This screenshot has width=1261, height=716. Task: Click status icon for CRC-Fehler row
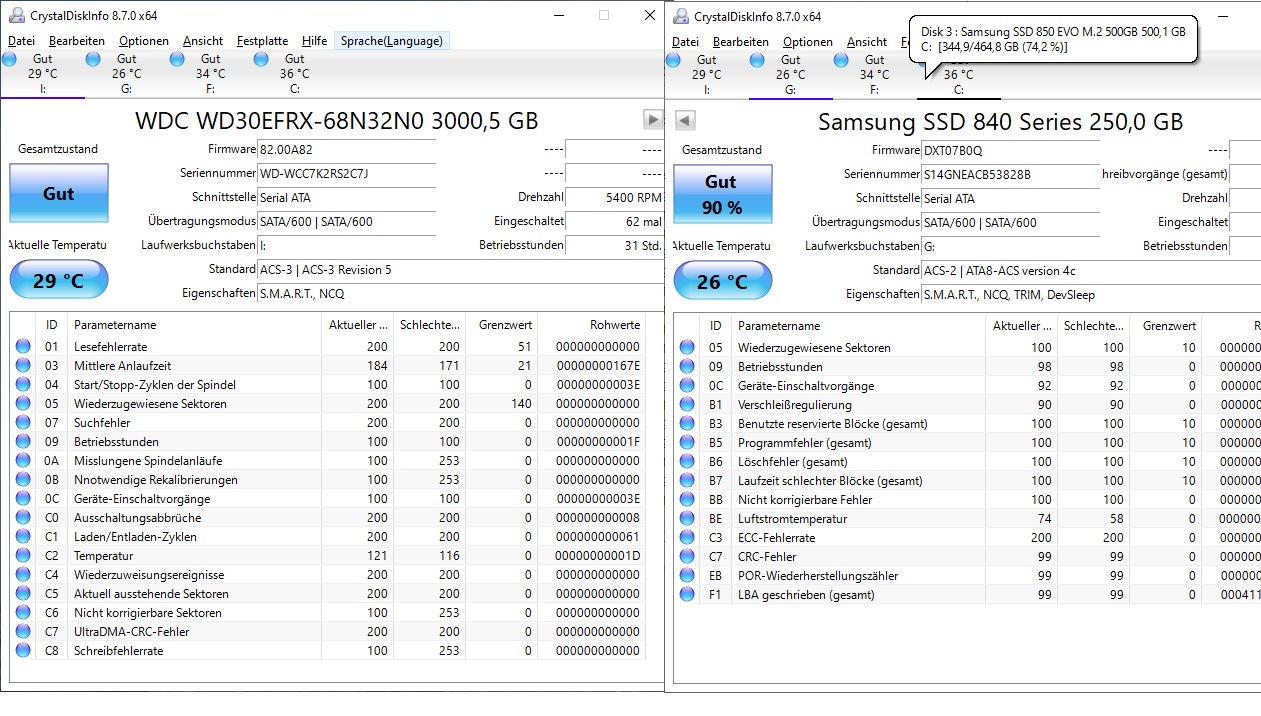[687, 557]
